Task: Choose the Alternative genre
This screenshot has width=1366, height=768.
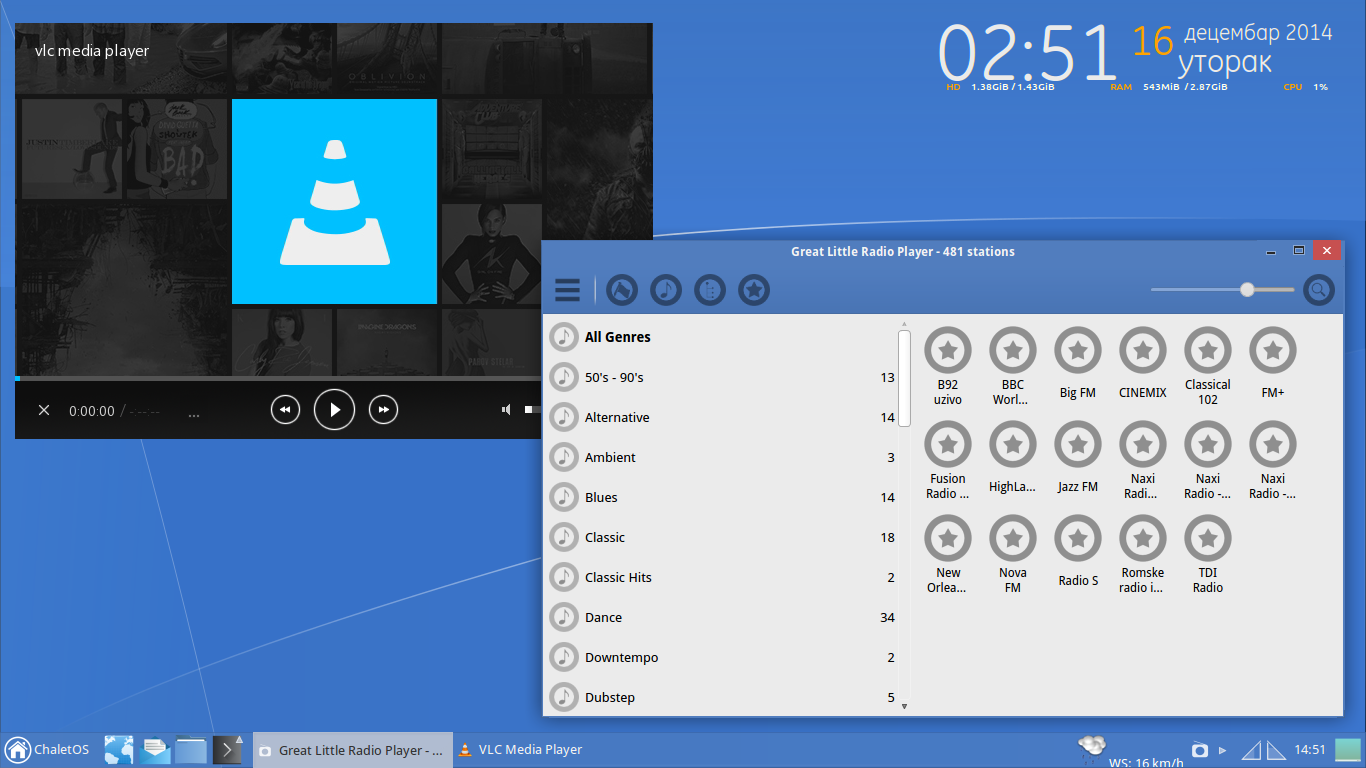Action: pos(721,417)
